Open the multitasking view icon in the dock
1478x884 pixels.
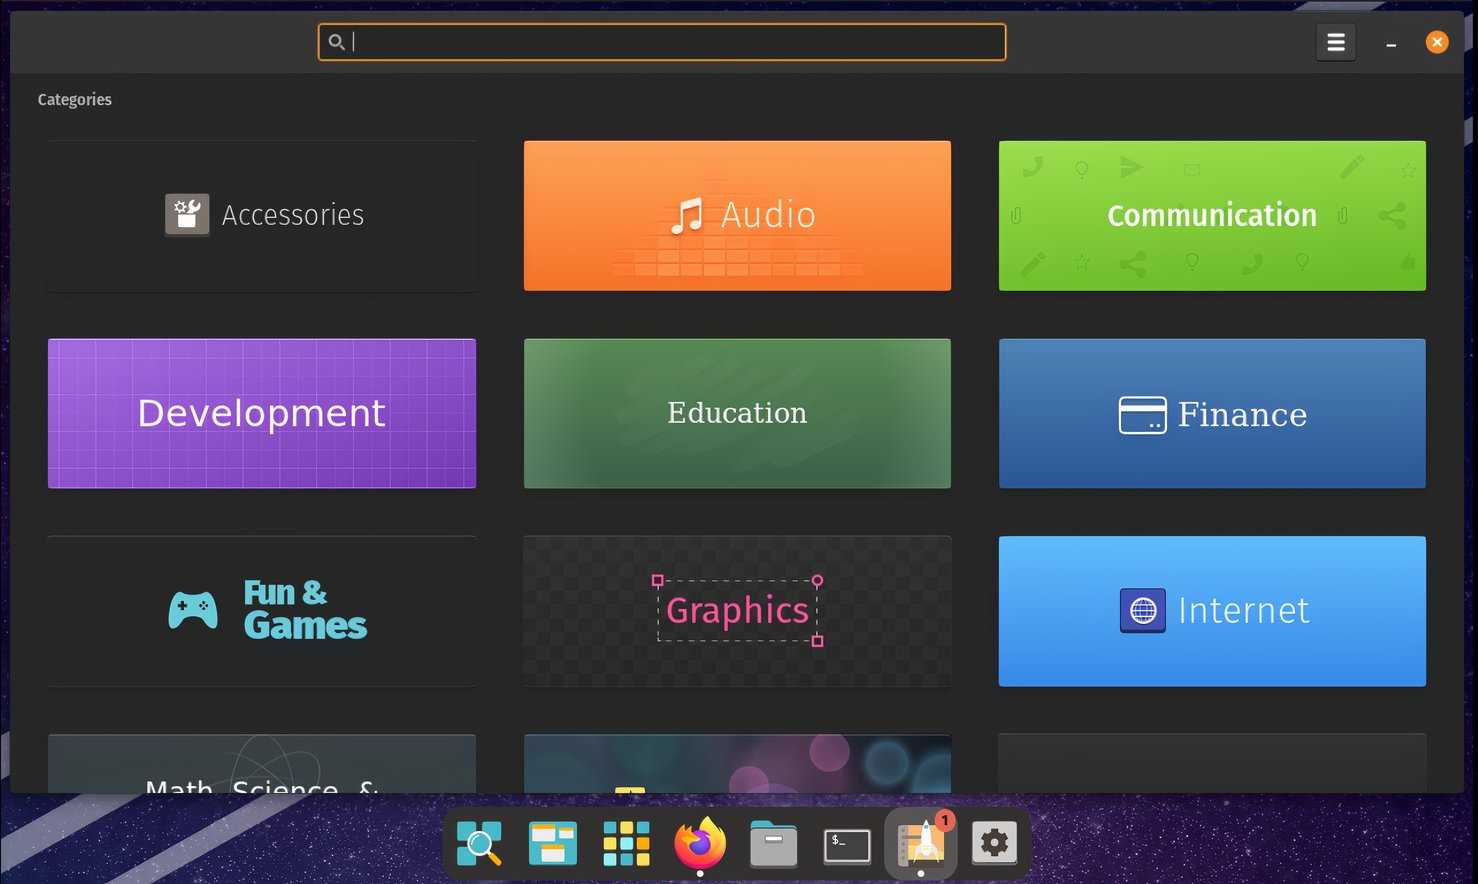coord(552,843)
